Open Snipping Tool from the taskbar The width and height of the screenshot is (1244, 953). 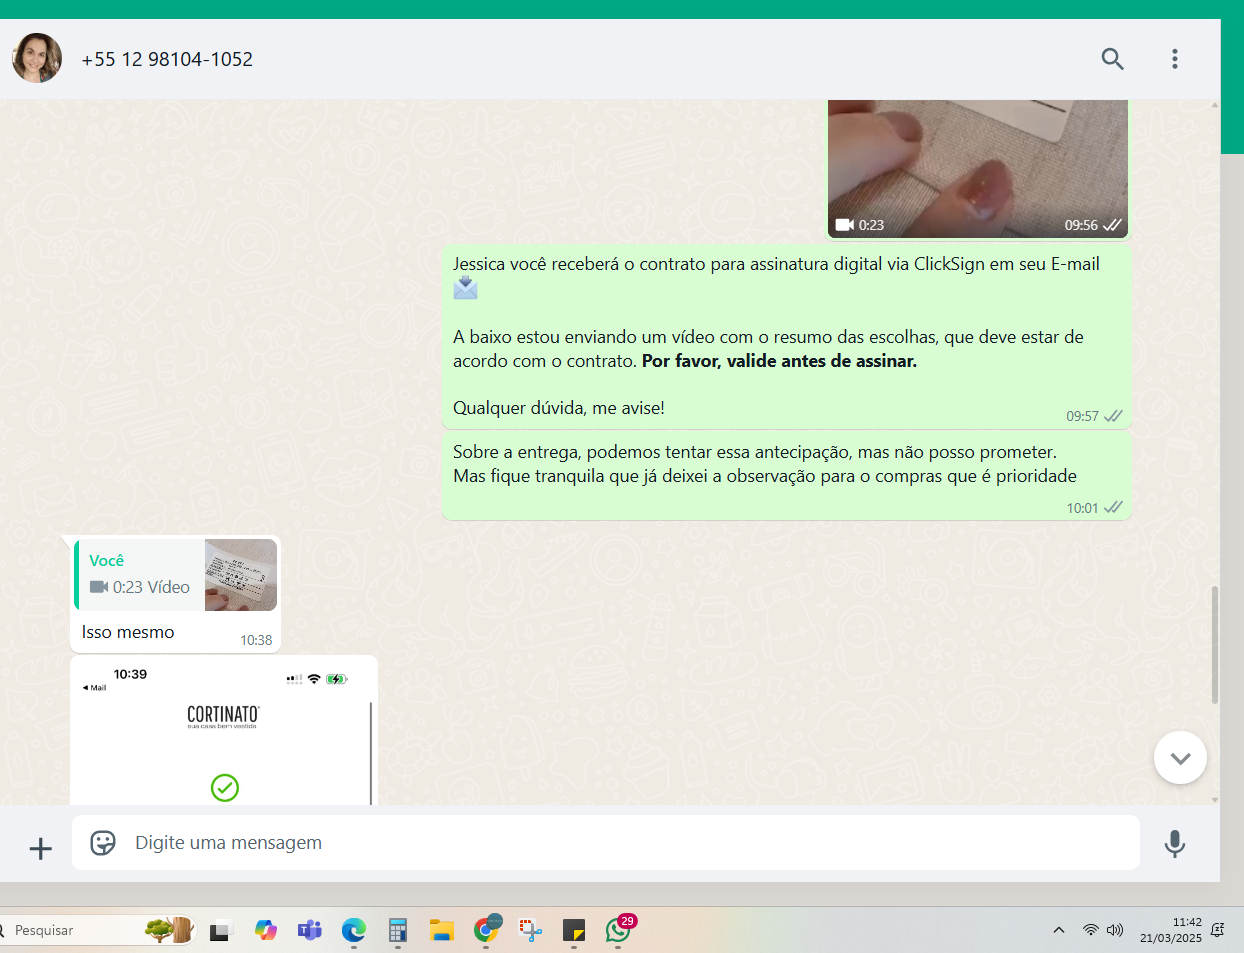(530, 930)
